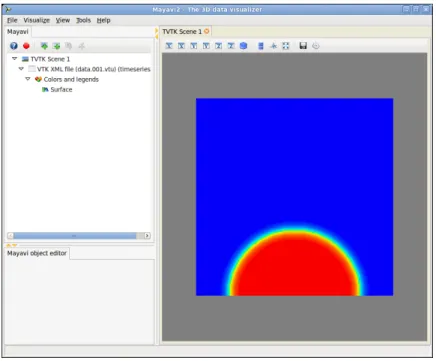Screen dimensions: 436x361
Task: Open scene configuration settings icon
Action: [x=316, y=46]
